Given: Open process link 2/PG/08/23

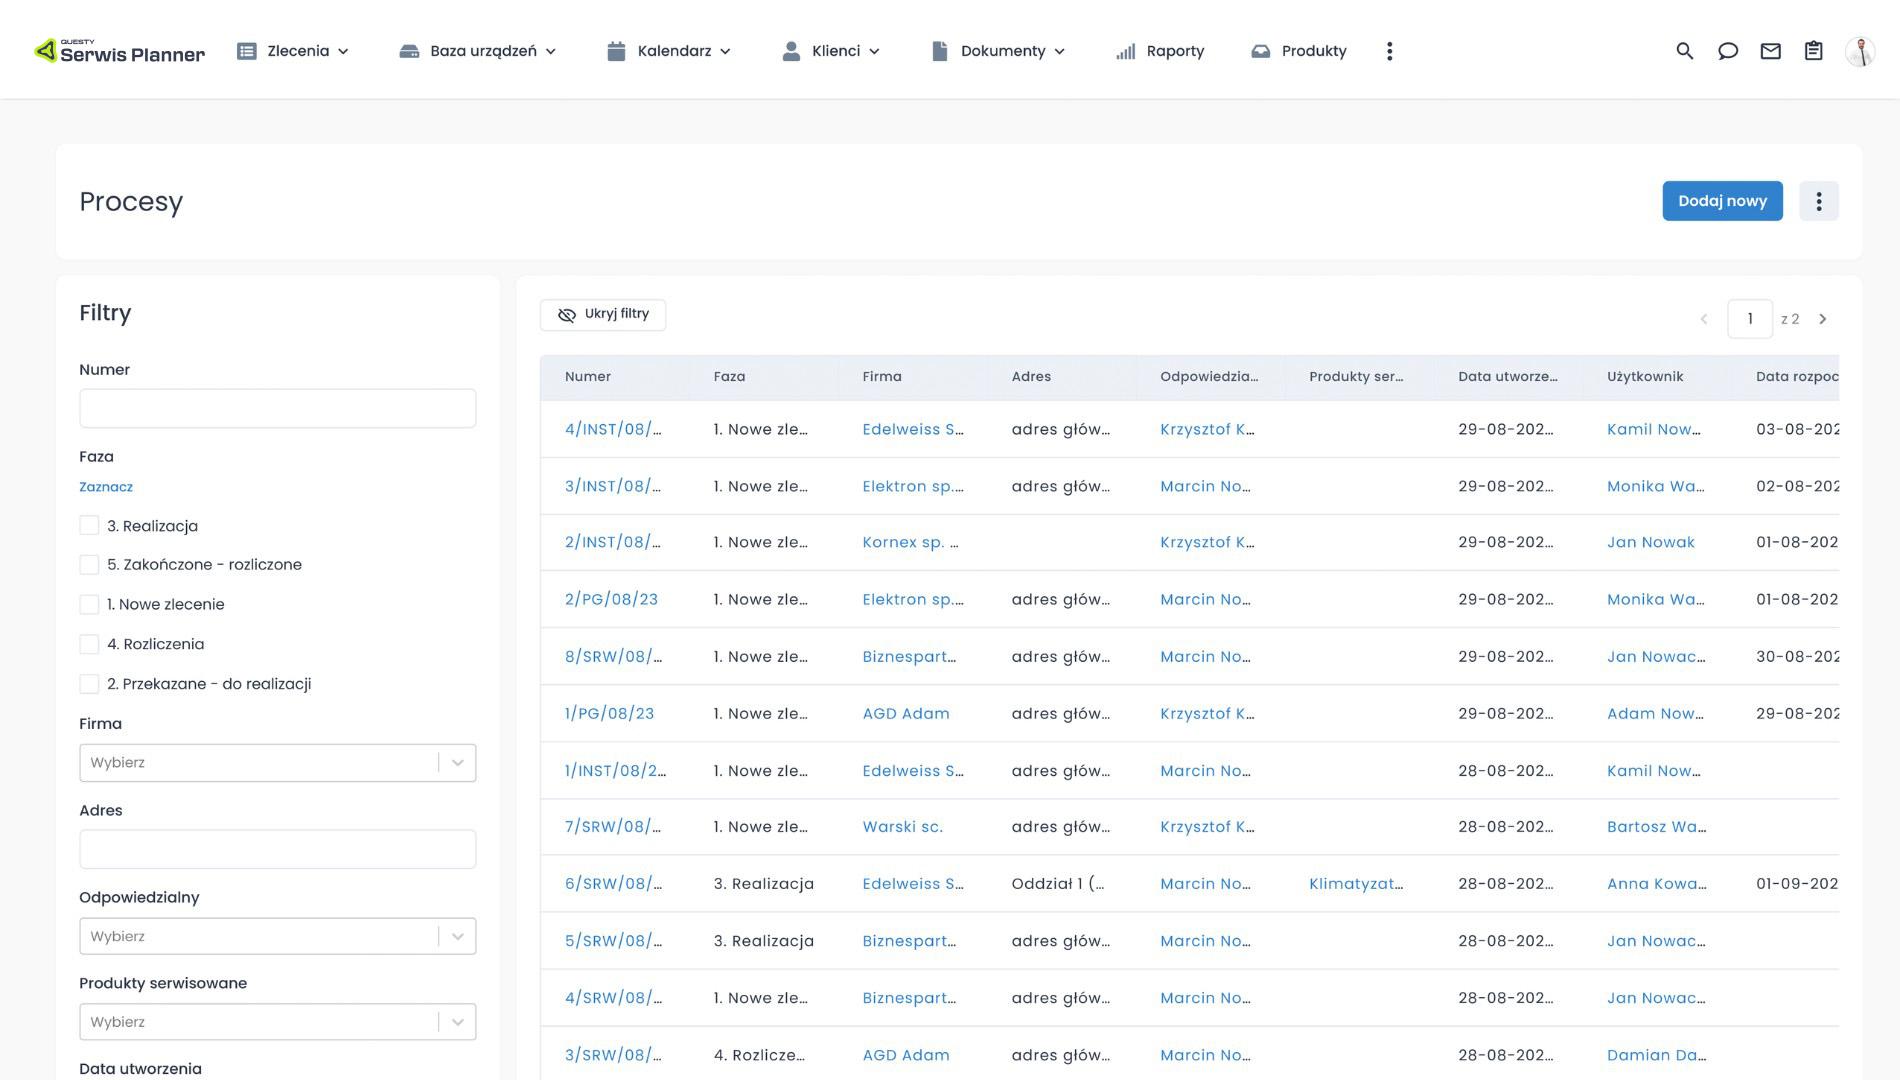Looking at the screenshot, I should [611, 599].
